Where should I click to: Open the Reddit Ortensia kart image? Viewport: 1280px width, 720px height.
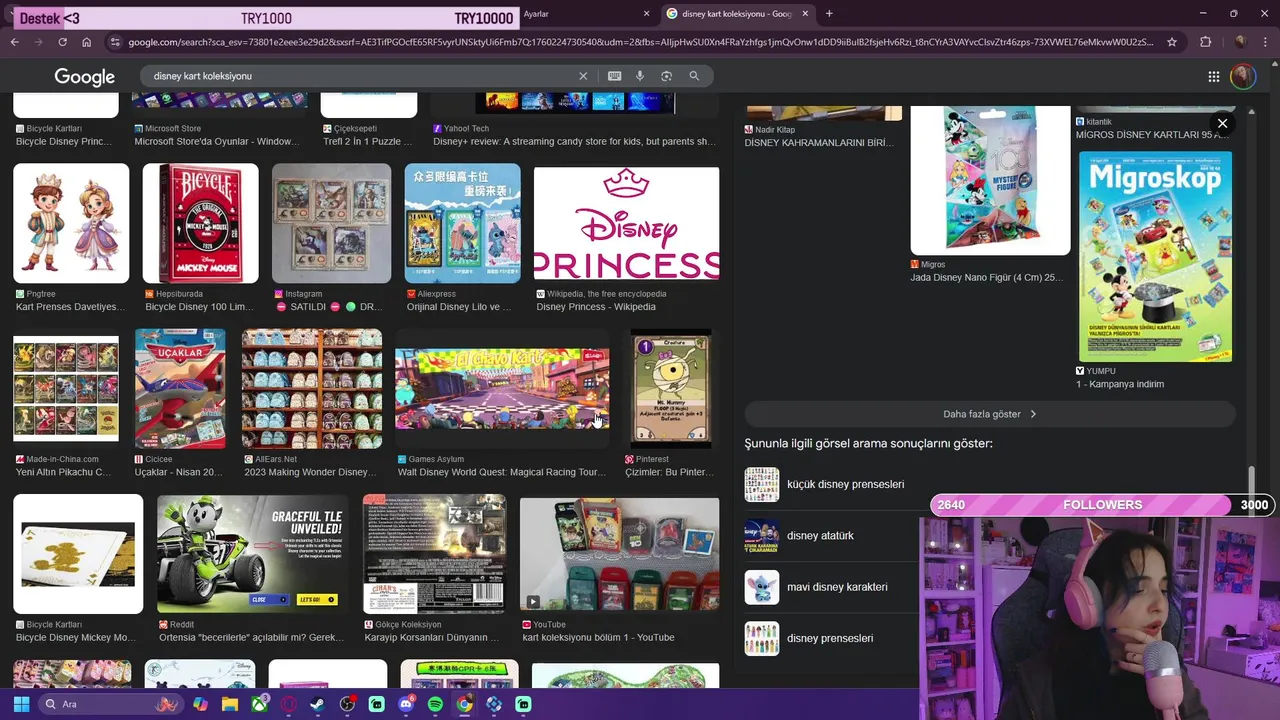pyautogui.click(x=252, y=554)
